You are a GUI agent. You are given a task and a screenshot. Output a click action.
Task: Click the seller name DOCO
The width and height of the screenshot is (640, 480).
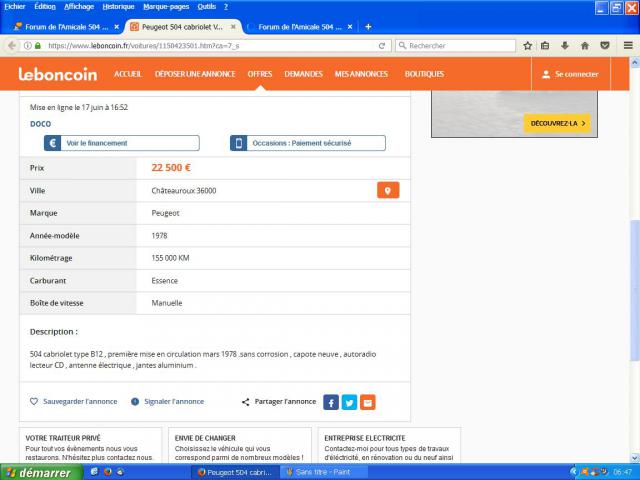(40, 124)
